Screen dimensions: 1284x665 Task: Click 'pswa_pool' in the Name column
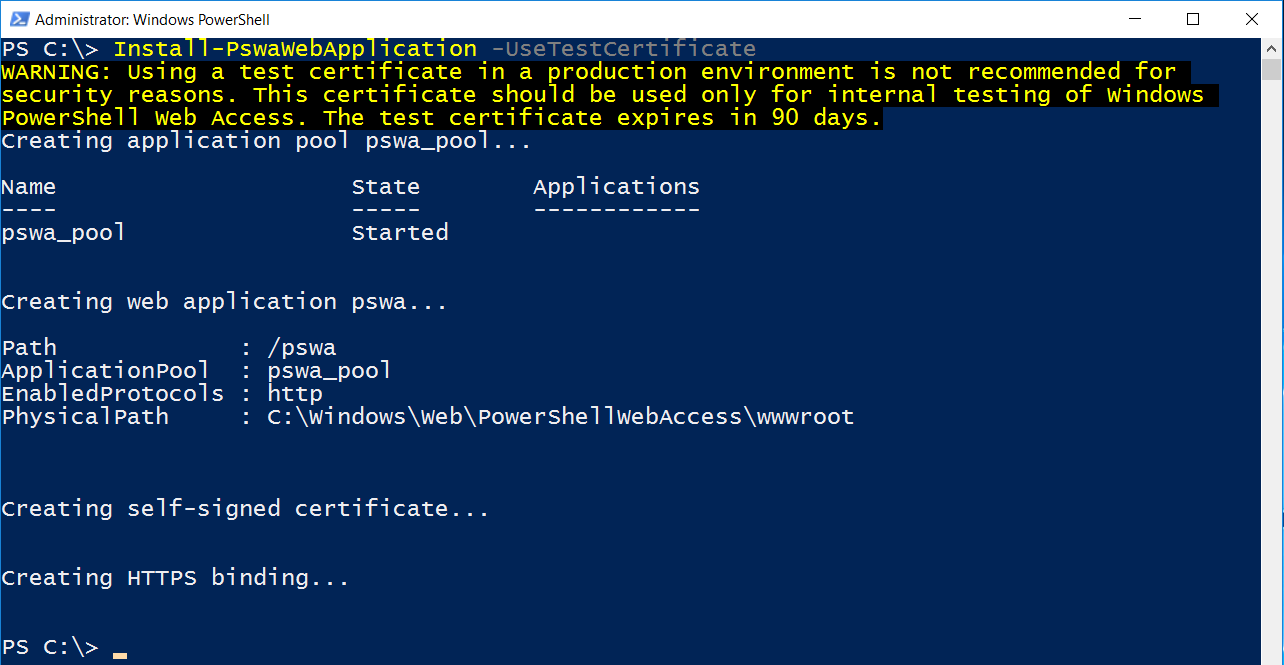pyautogui.click(x=64, y=233)
